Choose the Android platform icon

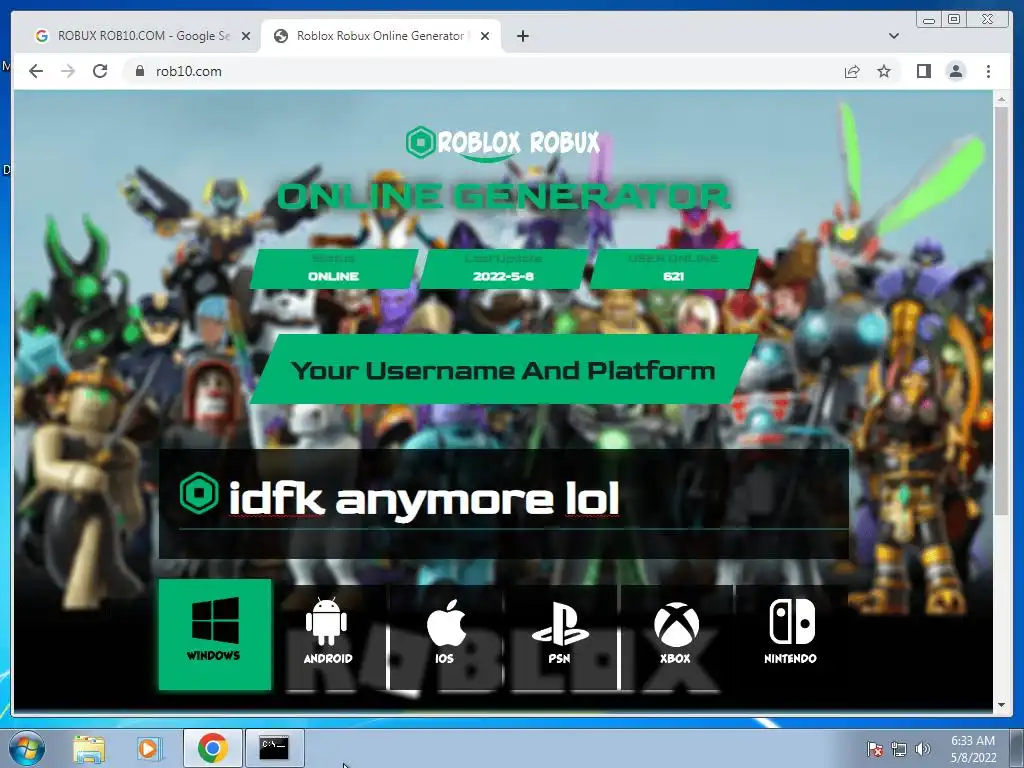(x=327, y=631)
